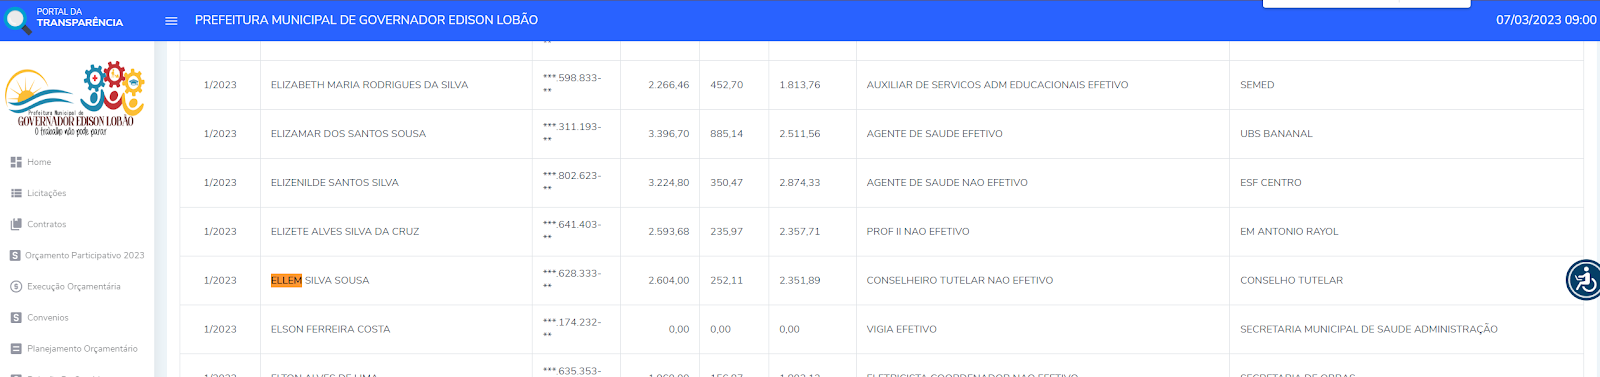
Task: Click role Agente de Saude Nao Efetivo
Action: point(947,183)
